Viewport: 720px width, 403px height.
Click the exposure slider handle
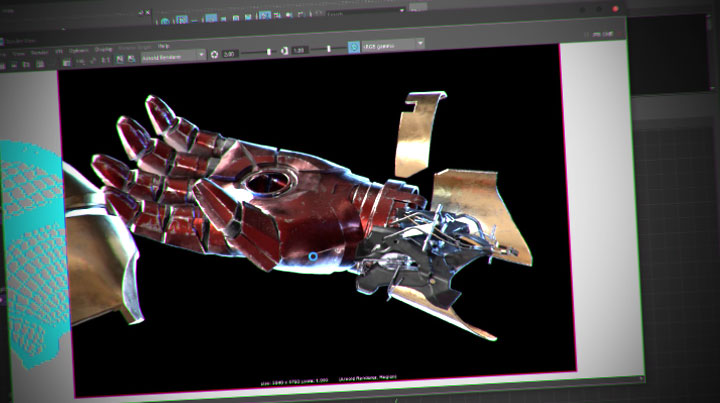coord(269,52)
